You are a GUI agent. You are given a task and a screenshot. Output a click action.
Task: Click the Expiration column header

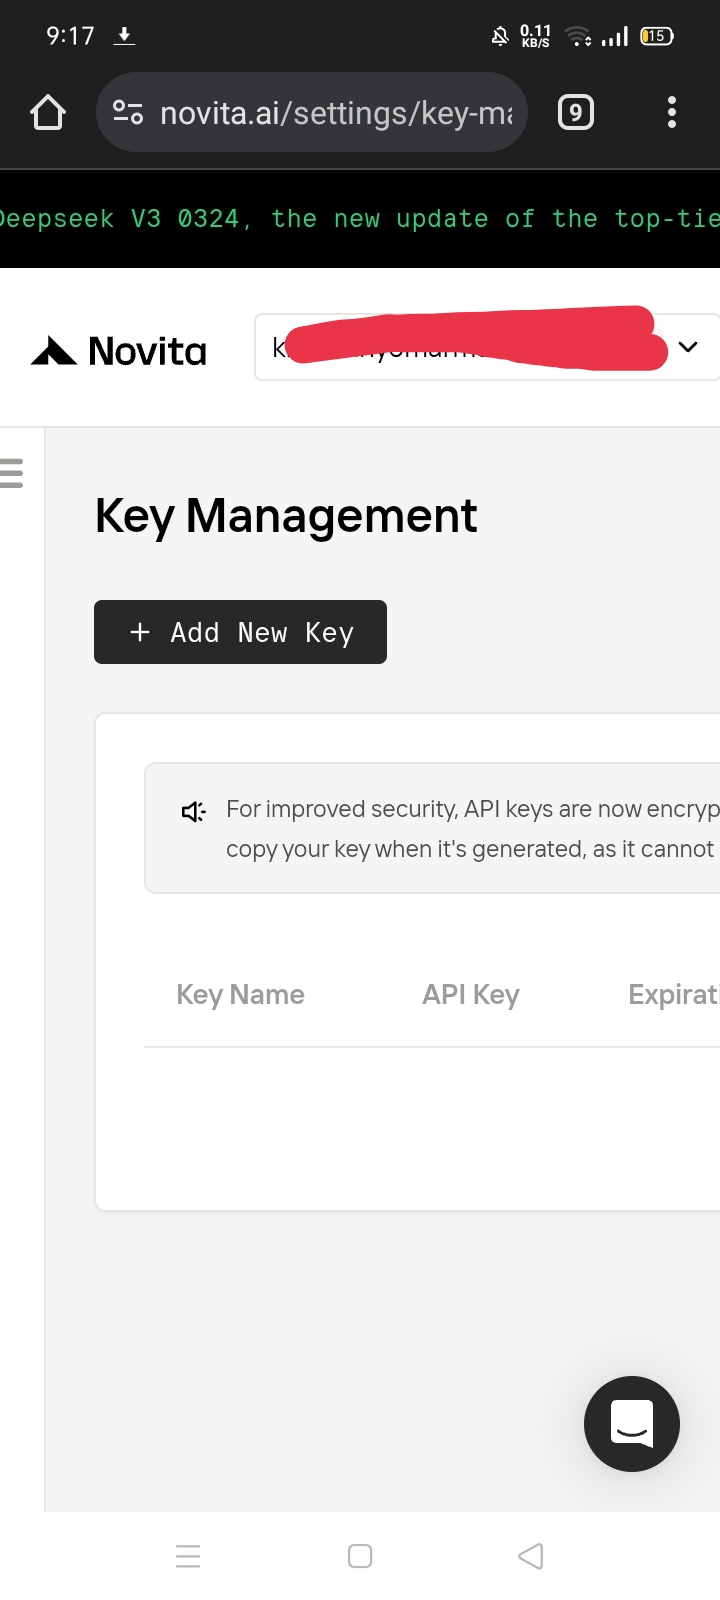point(673,995)
